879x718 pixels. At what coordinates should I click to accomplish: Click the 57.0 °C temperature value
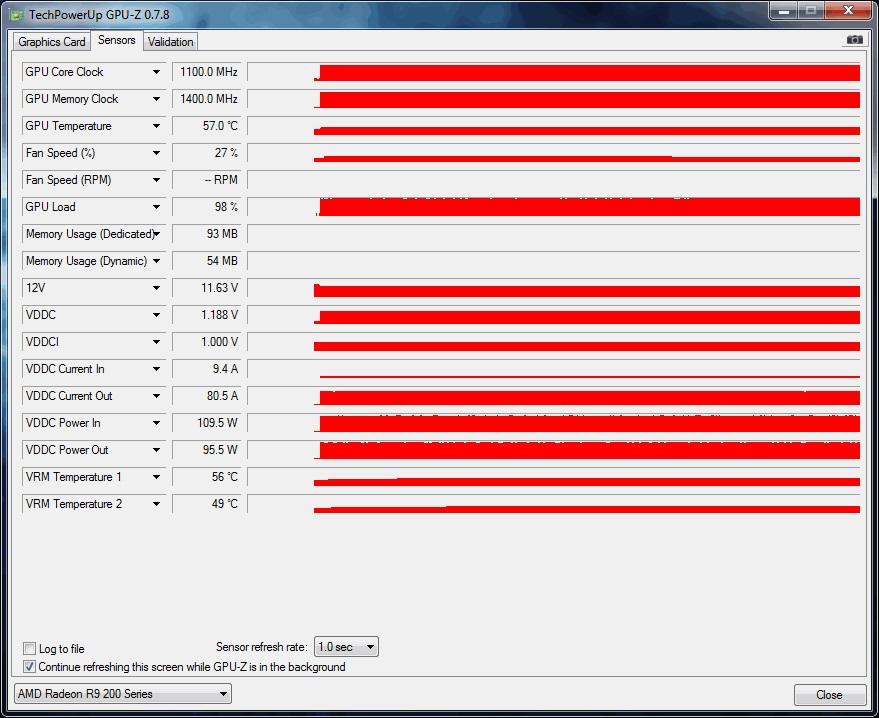[x=207, y=126]
